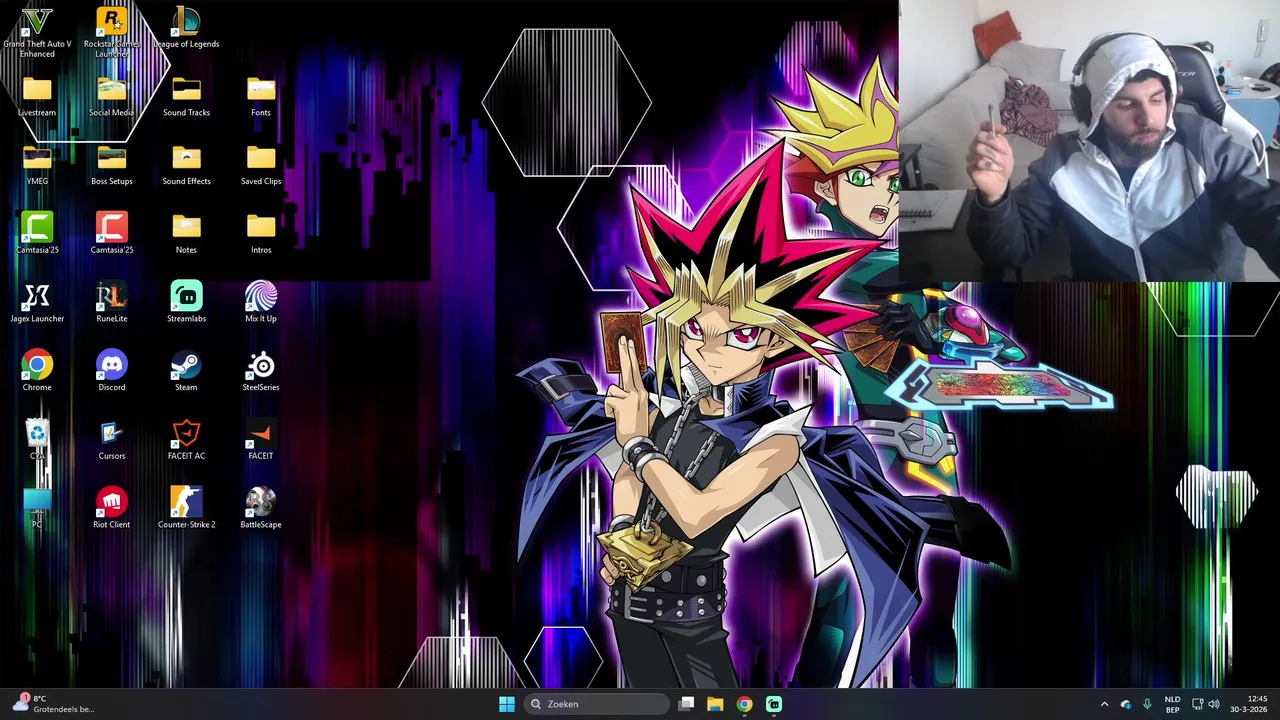The image size is (1280, 720).
Task: Select the YMEG folder
Action: pos(37,166)
